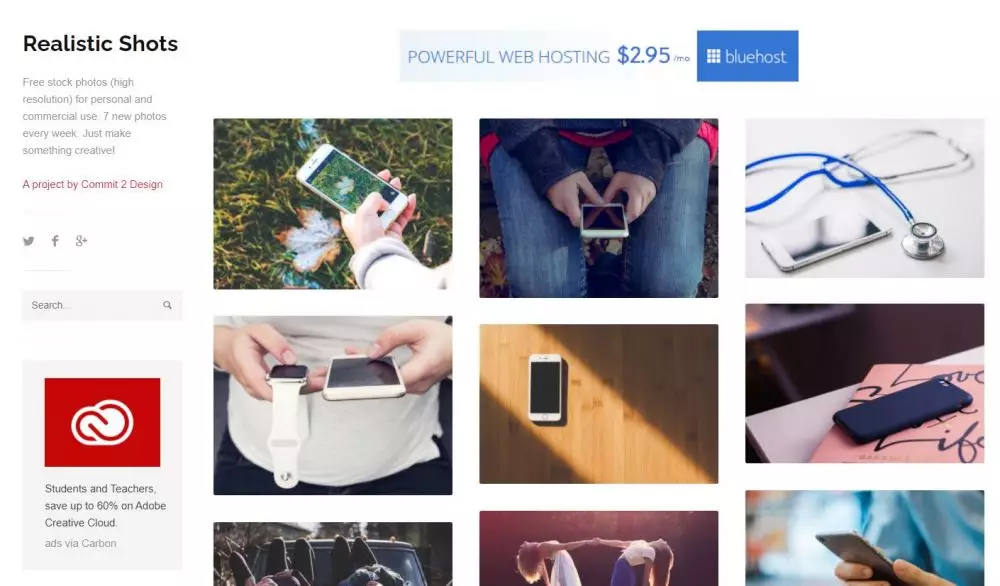Open the jeans and phone photo

coord(598,208)
